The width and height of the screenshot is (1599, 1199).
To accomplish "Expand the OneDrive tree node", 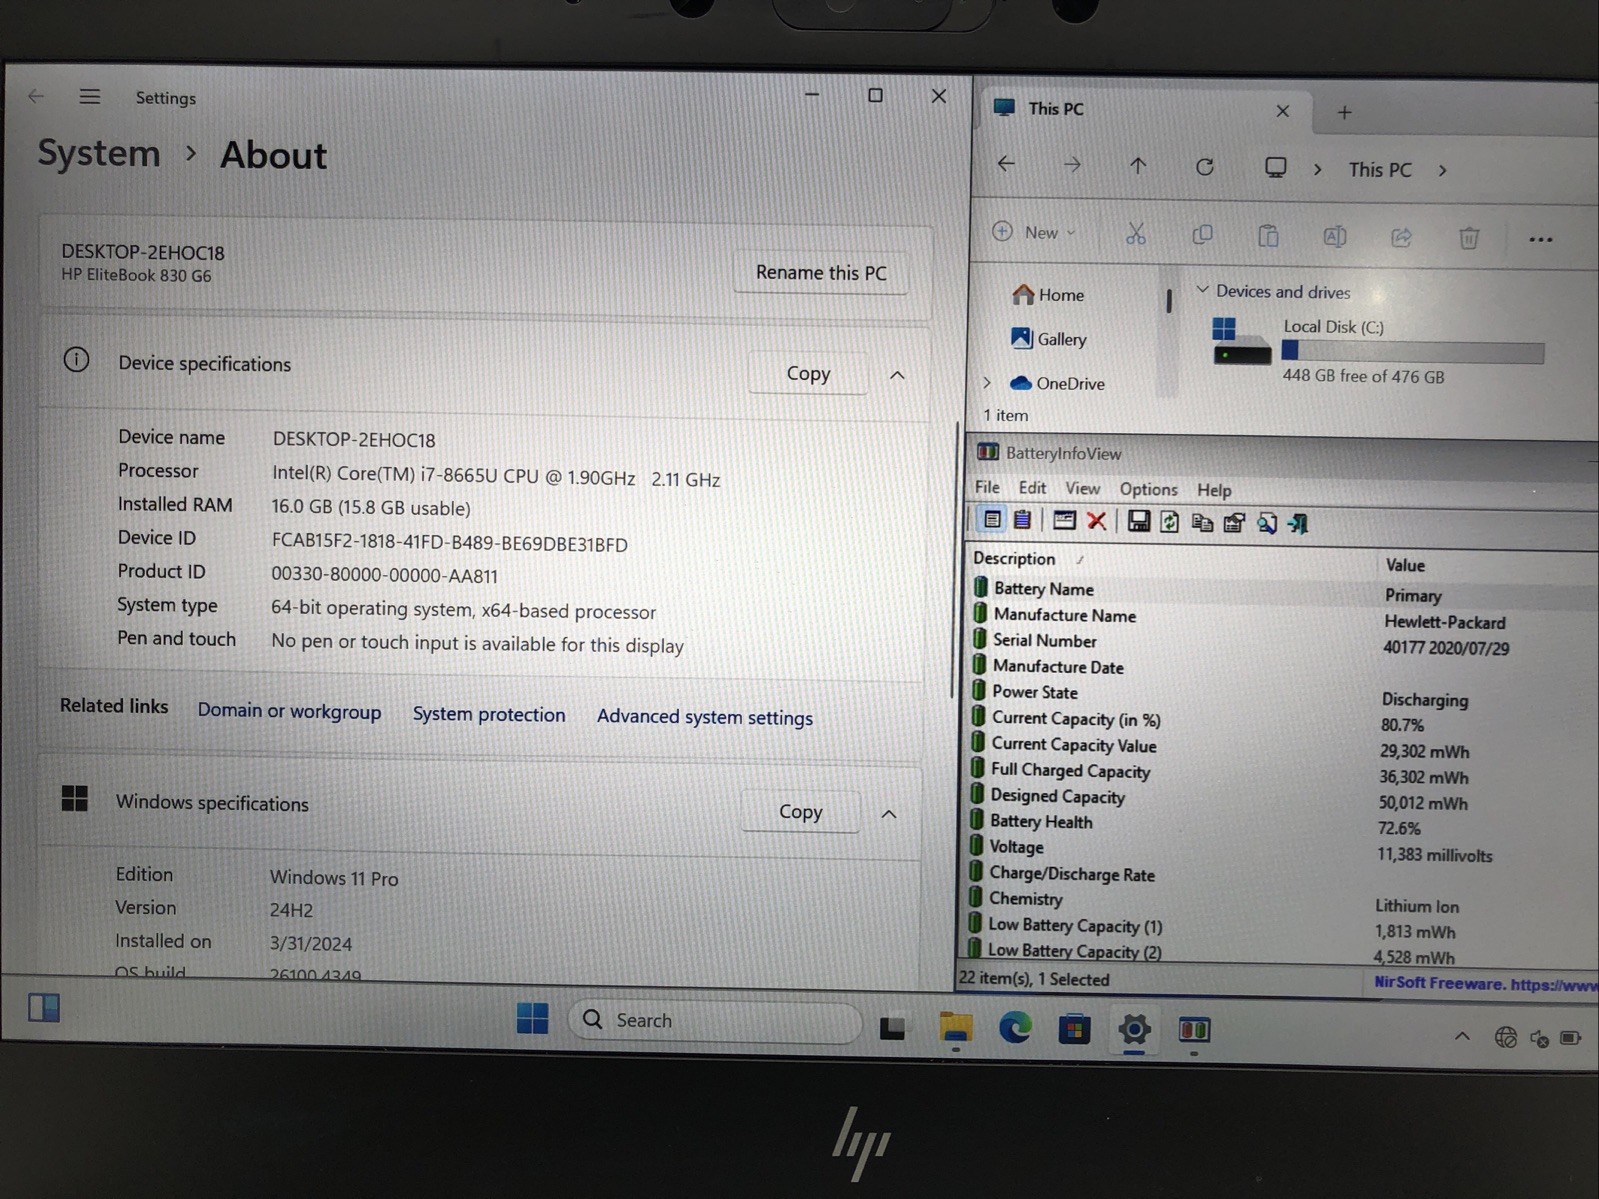I will click(987, 382).
